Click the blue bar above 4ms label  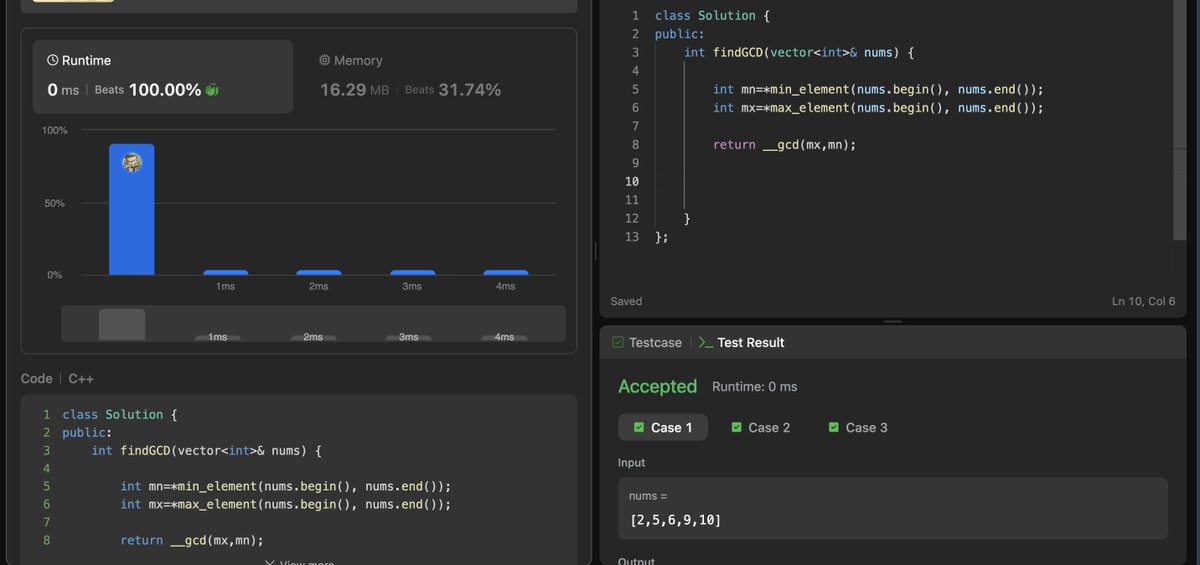tap(506, 273)
